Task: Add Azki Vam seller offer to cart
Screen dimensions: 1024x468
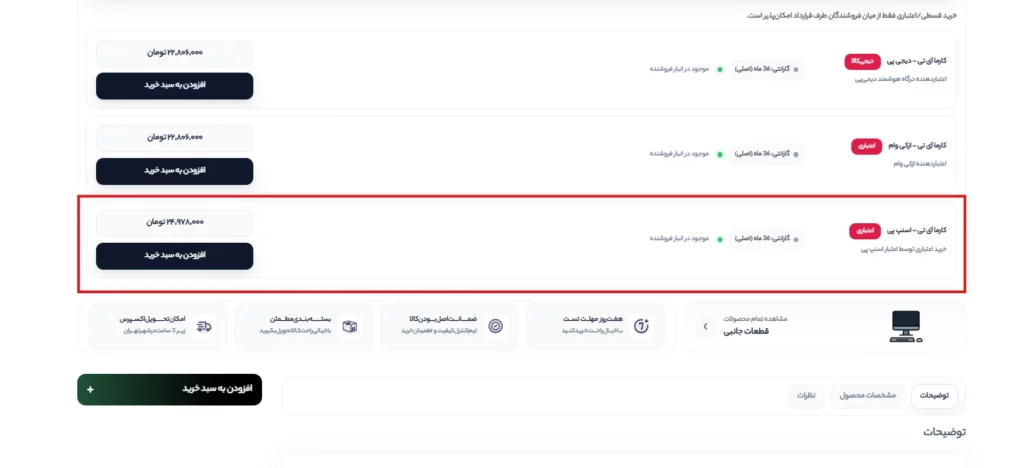Action: click(x=174, y=171)
